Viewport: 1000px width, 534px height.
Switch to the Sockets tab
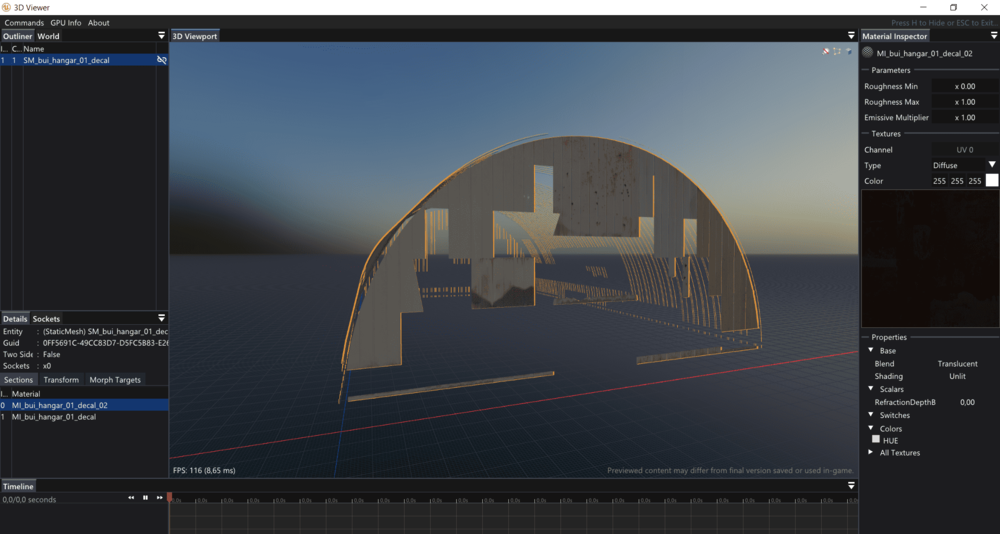coord(46,319)
